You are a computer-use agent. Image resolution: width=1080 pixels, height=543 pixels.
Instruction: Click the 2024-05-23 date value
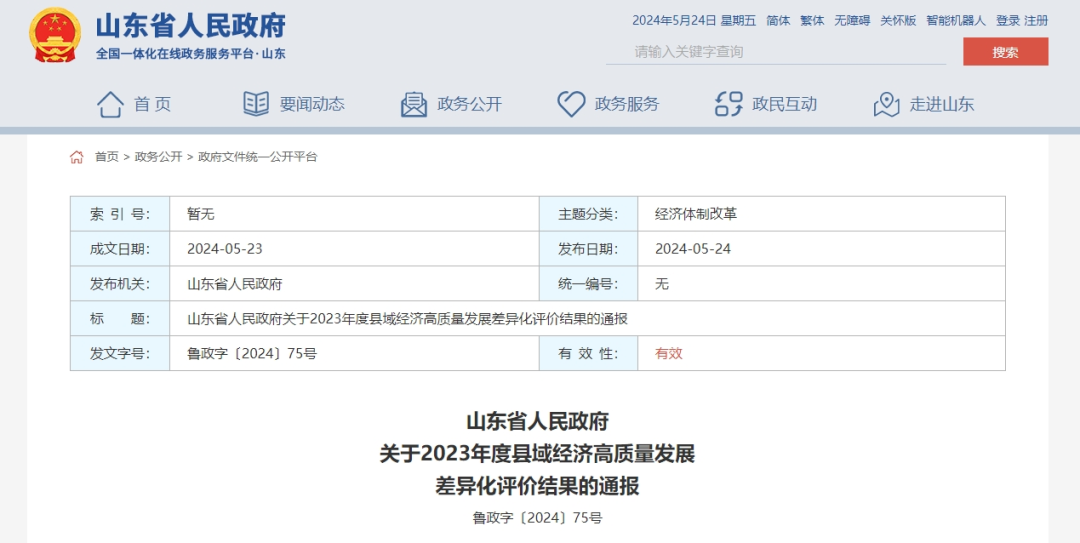pos(225,249)
